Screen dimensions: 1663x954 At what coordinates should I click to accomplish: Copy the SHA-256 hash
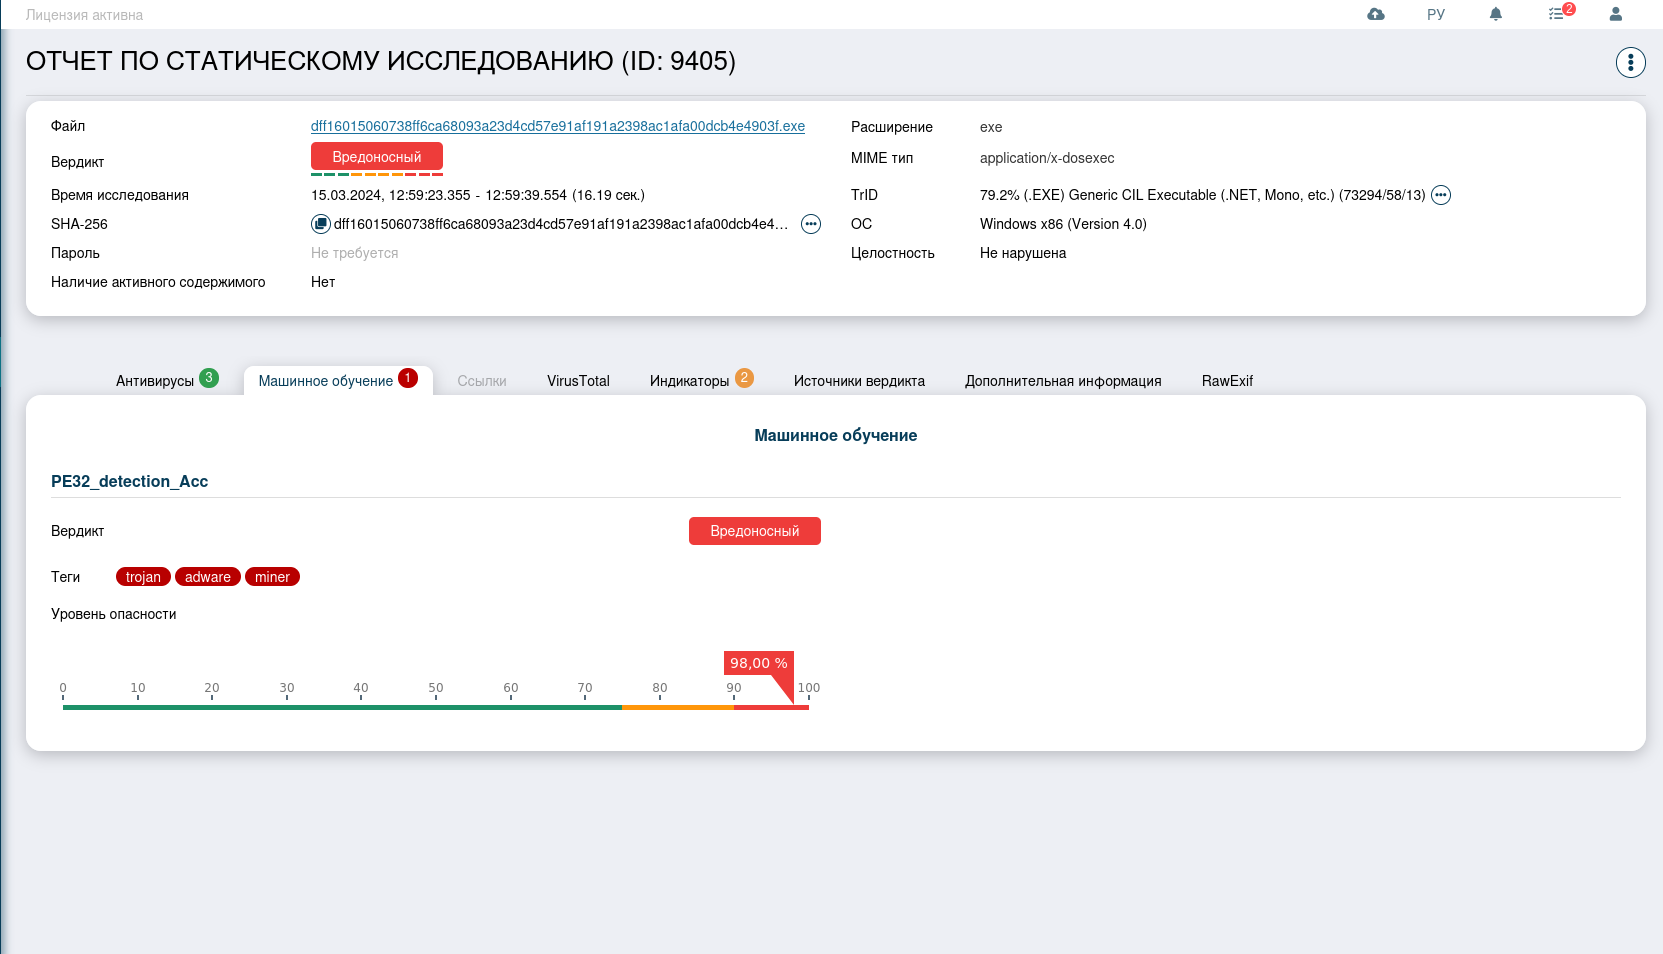coord(320,224)
